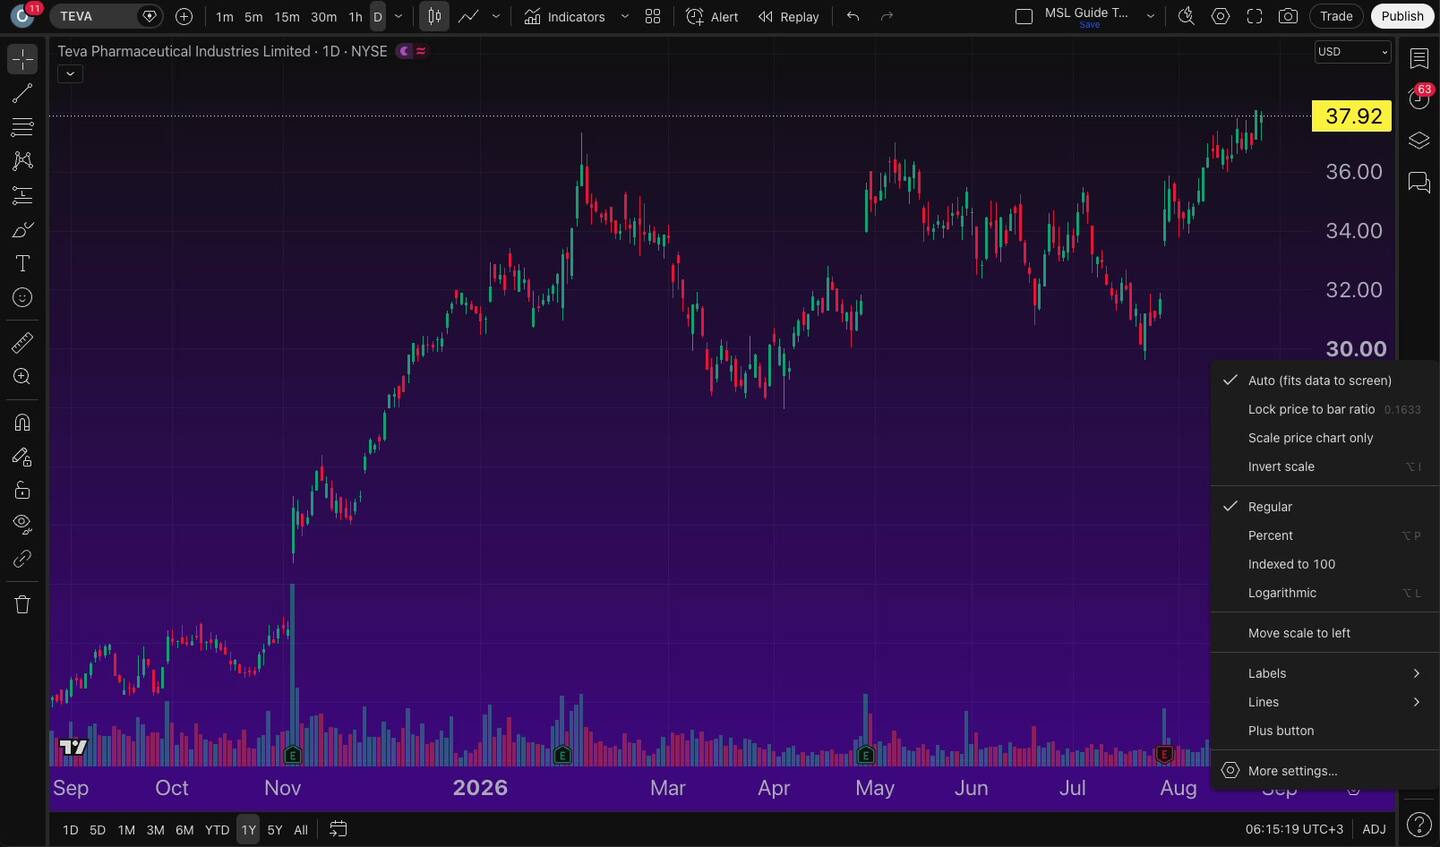Undo the last action

click(x=853, y=16)
